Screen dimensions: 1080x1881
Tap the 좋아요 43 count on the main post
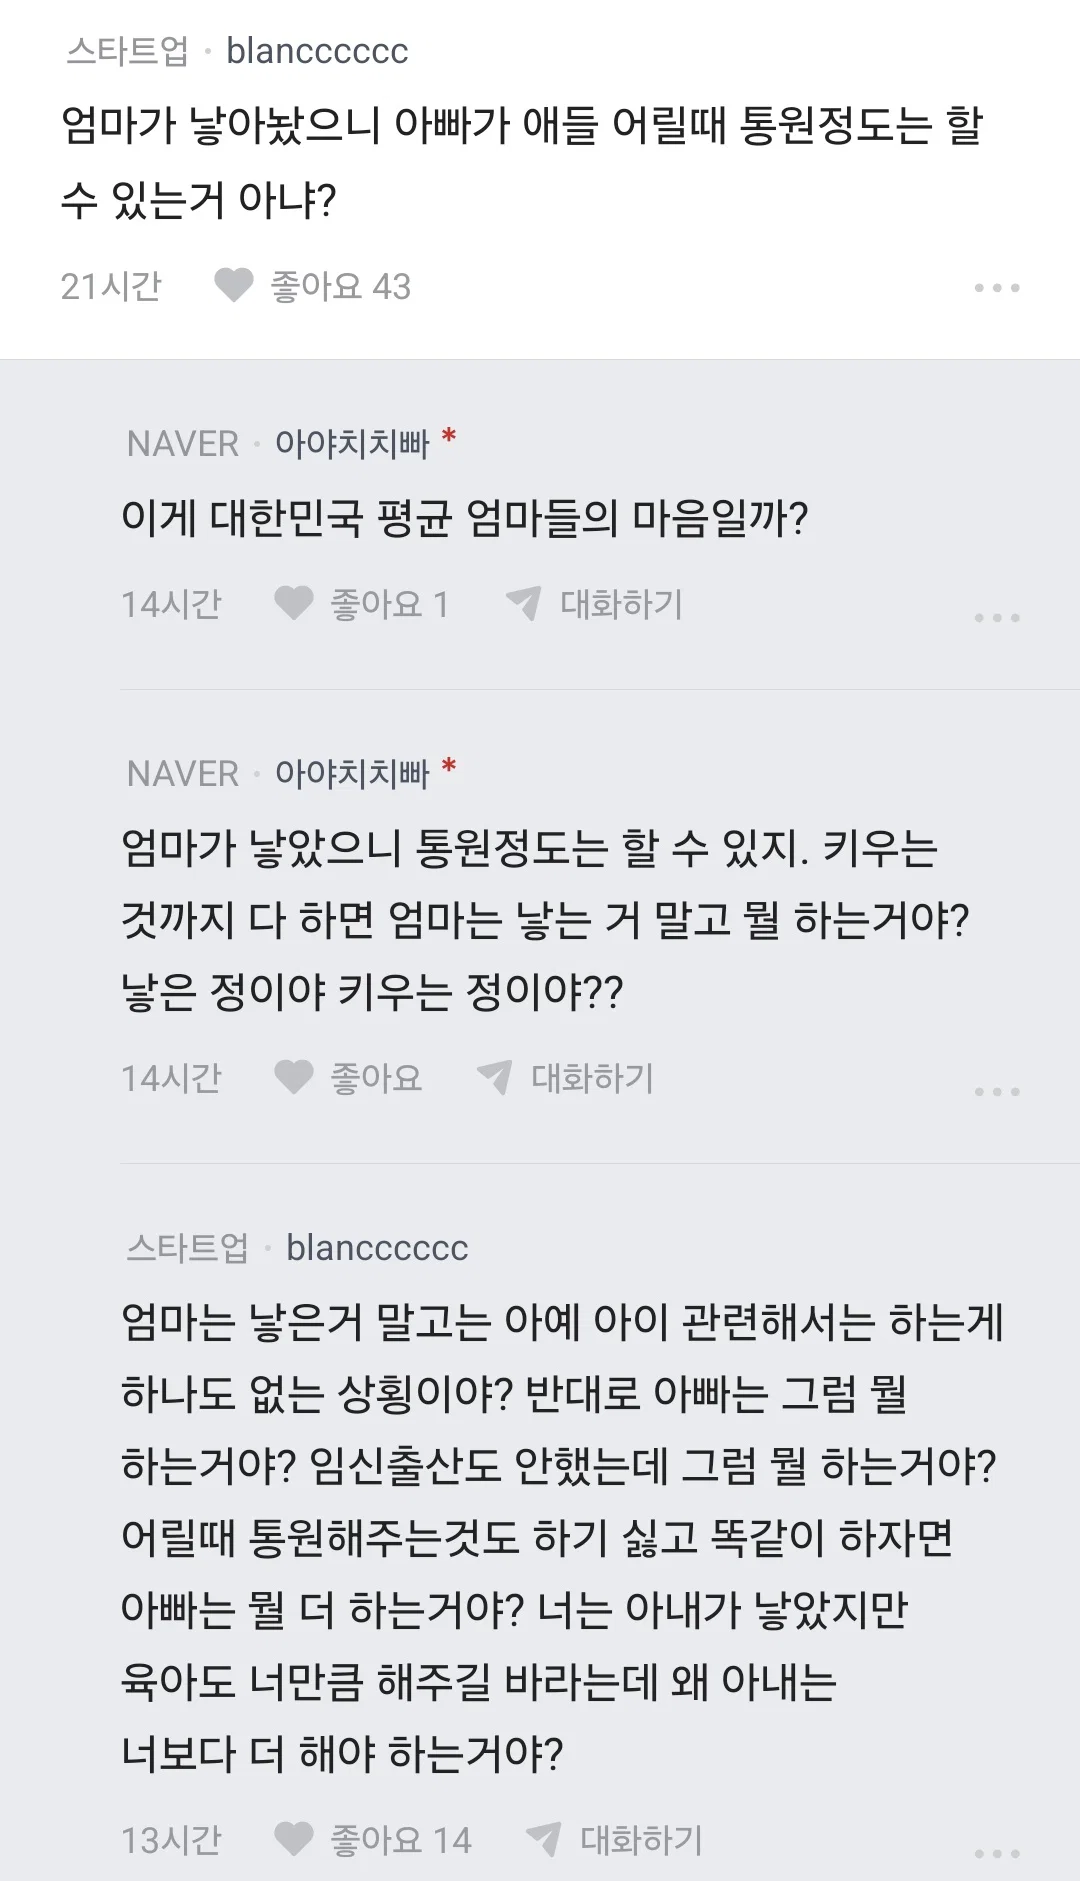click(341, 287)
